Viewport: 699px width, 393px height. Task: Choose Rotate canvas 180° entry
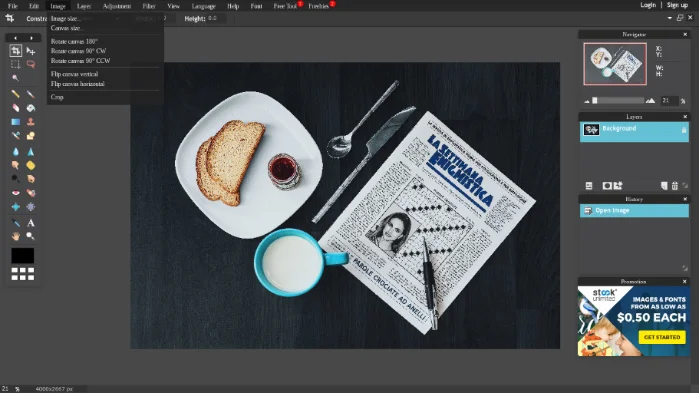[x=74, y=41]
